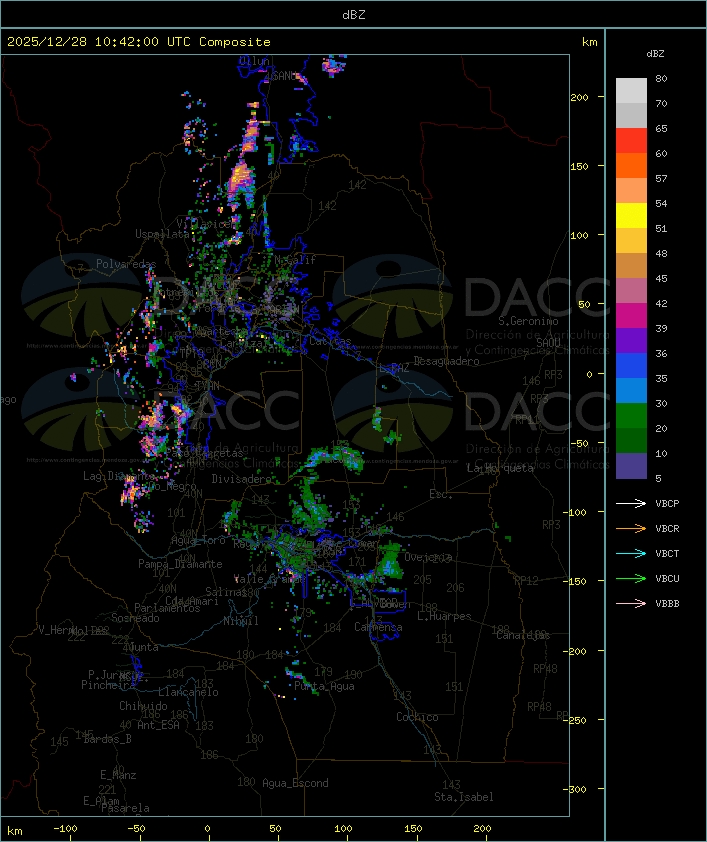This screenshot has height=842, width=707.
Task: Click the white VBCP arrow icon
Action: click(631, 503)
